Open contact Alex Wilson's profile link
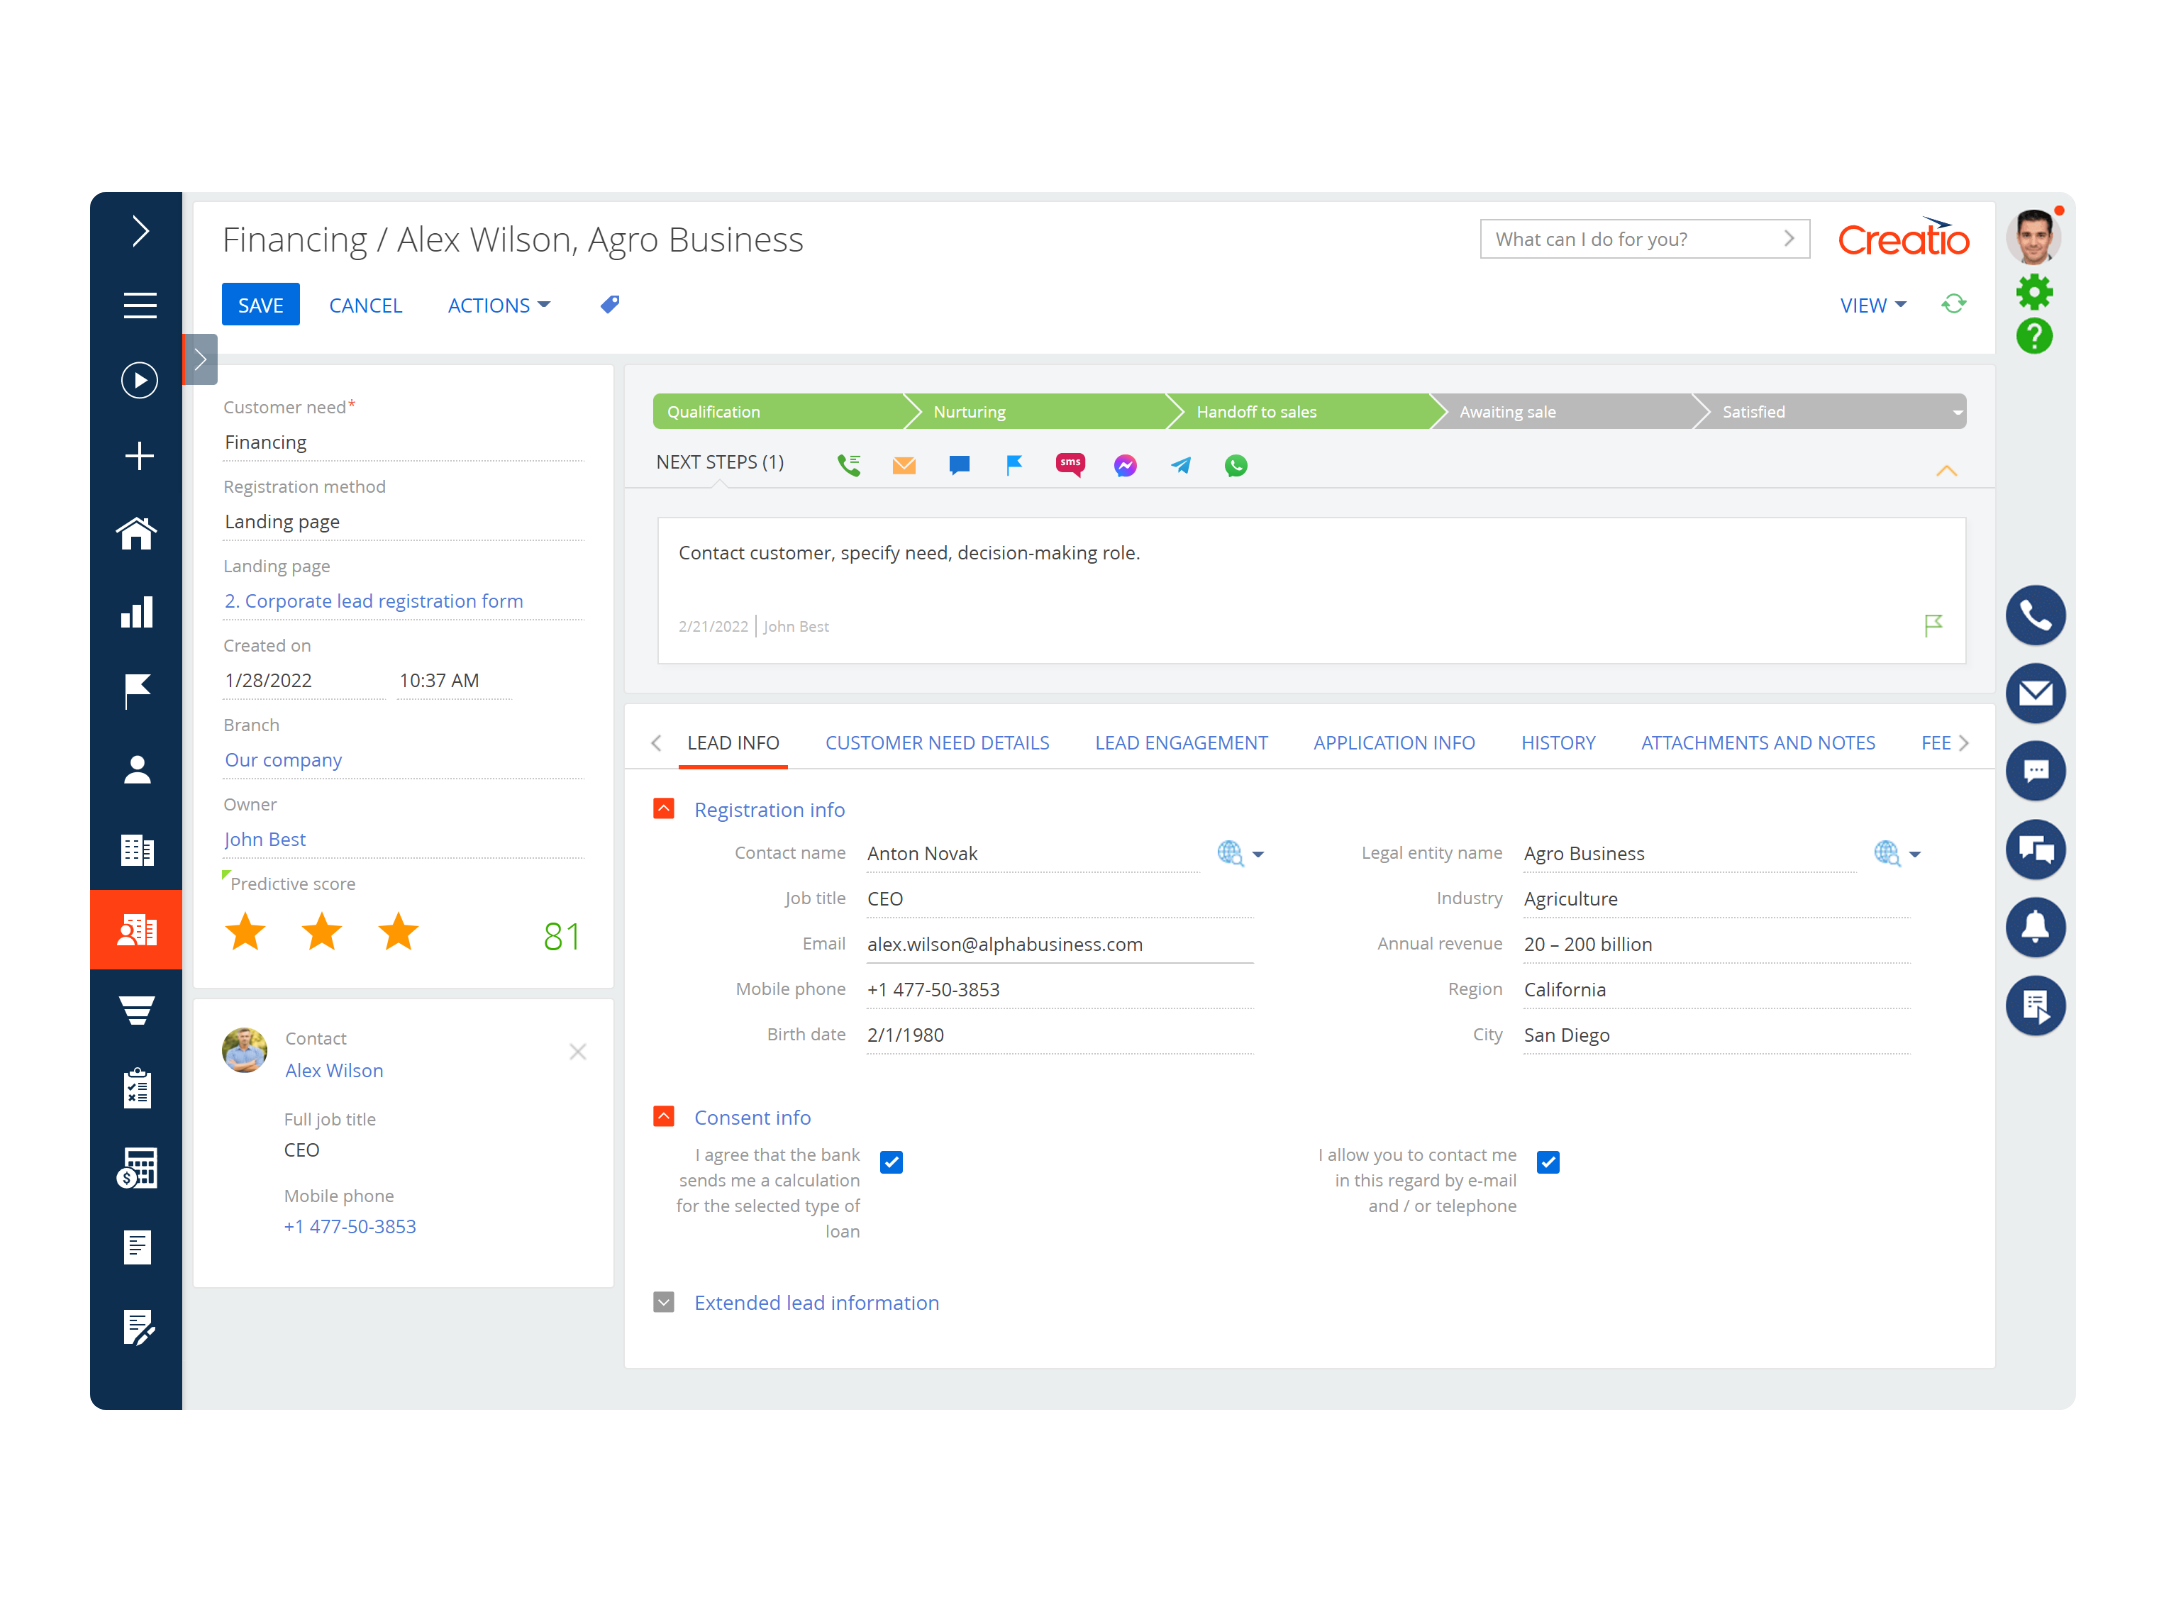The height and width of the screenshot is (1600, 2164). tap(334, 1070)
